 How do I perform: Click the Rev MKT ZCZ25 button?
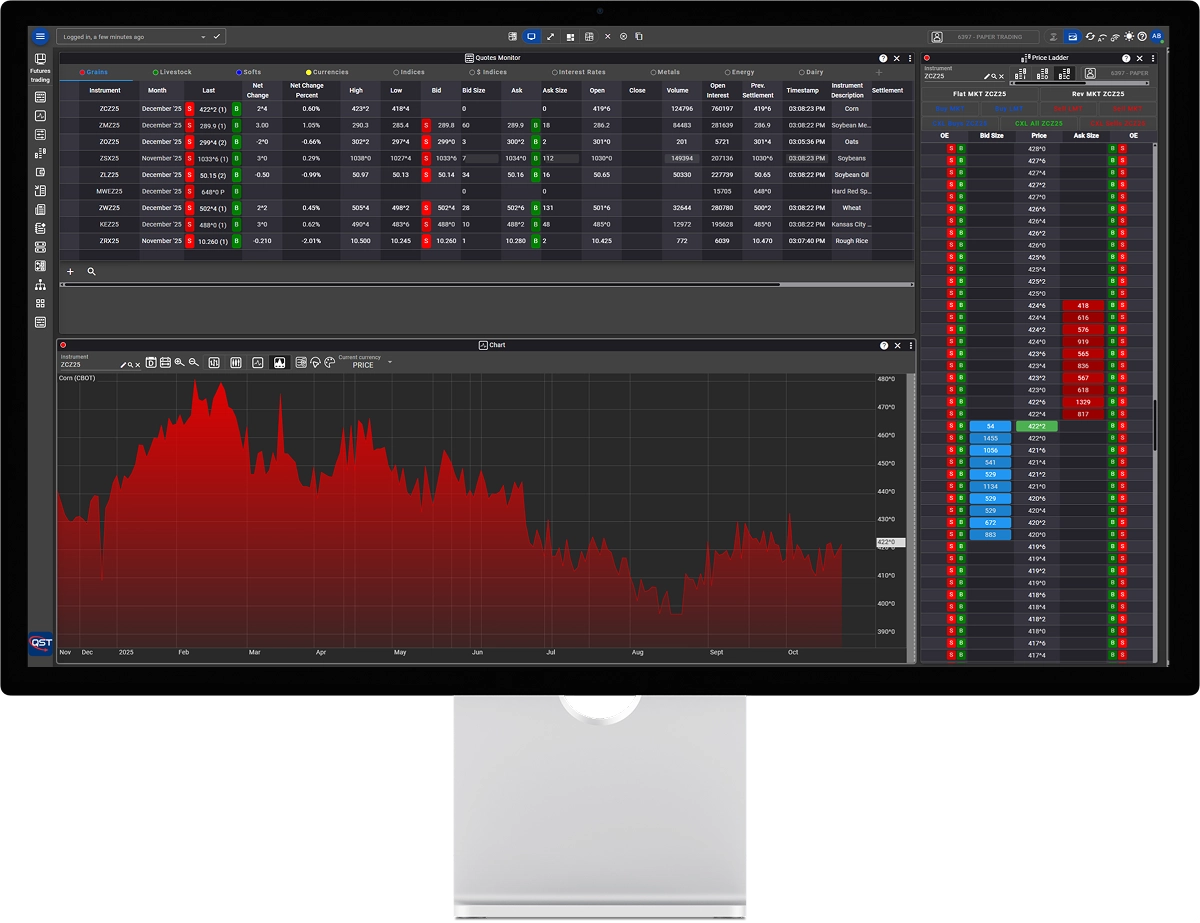[x=1097, y=94]
